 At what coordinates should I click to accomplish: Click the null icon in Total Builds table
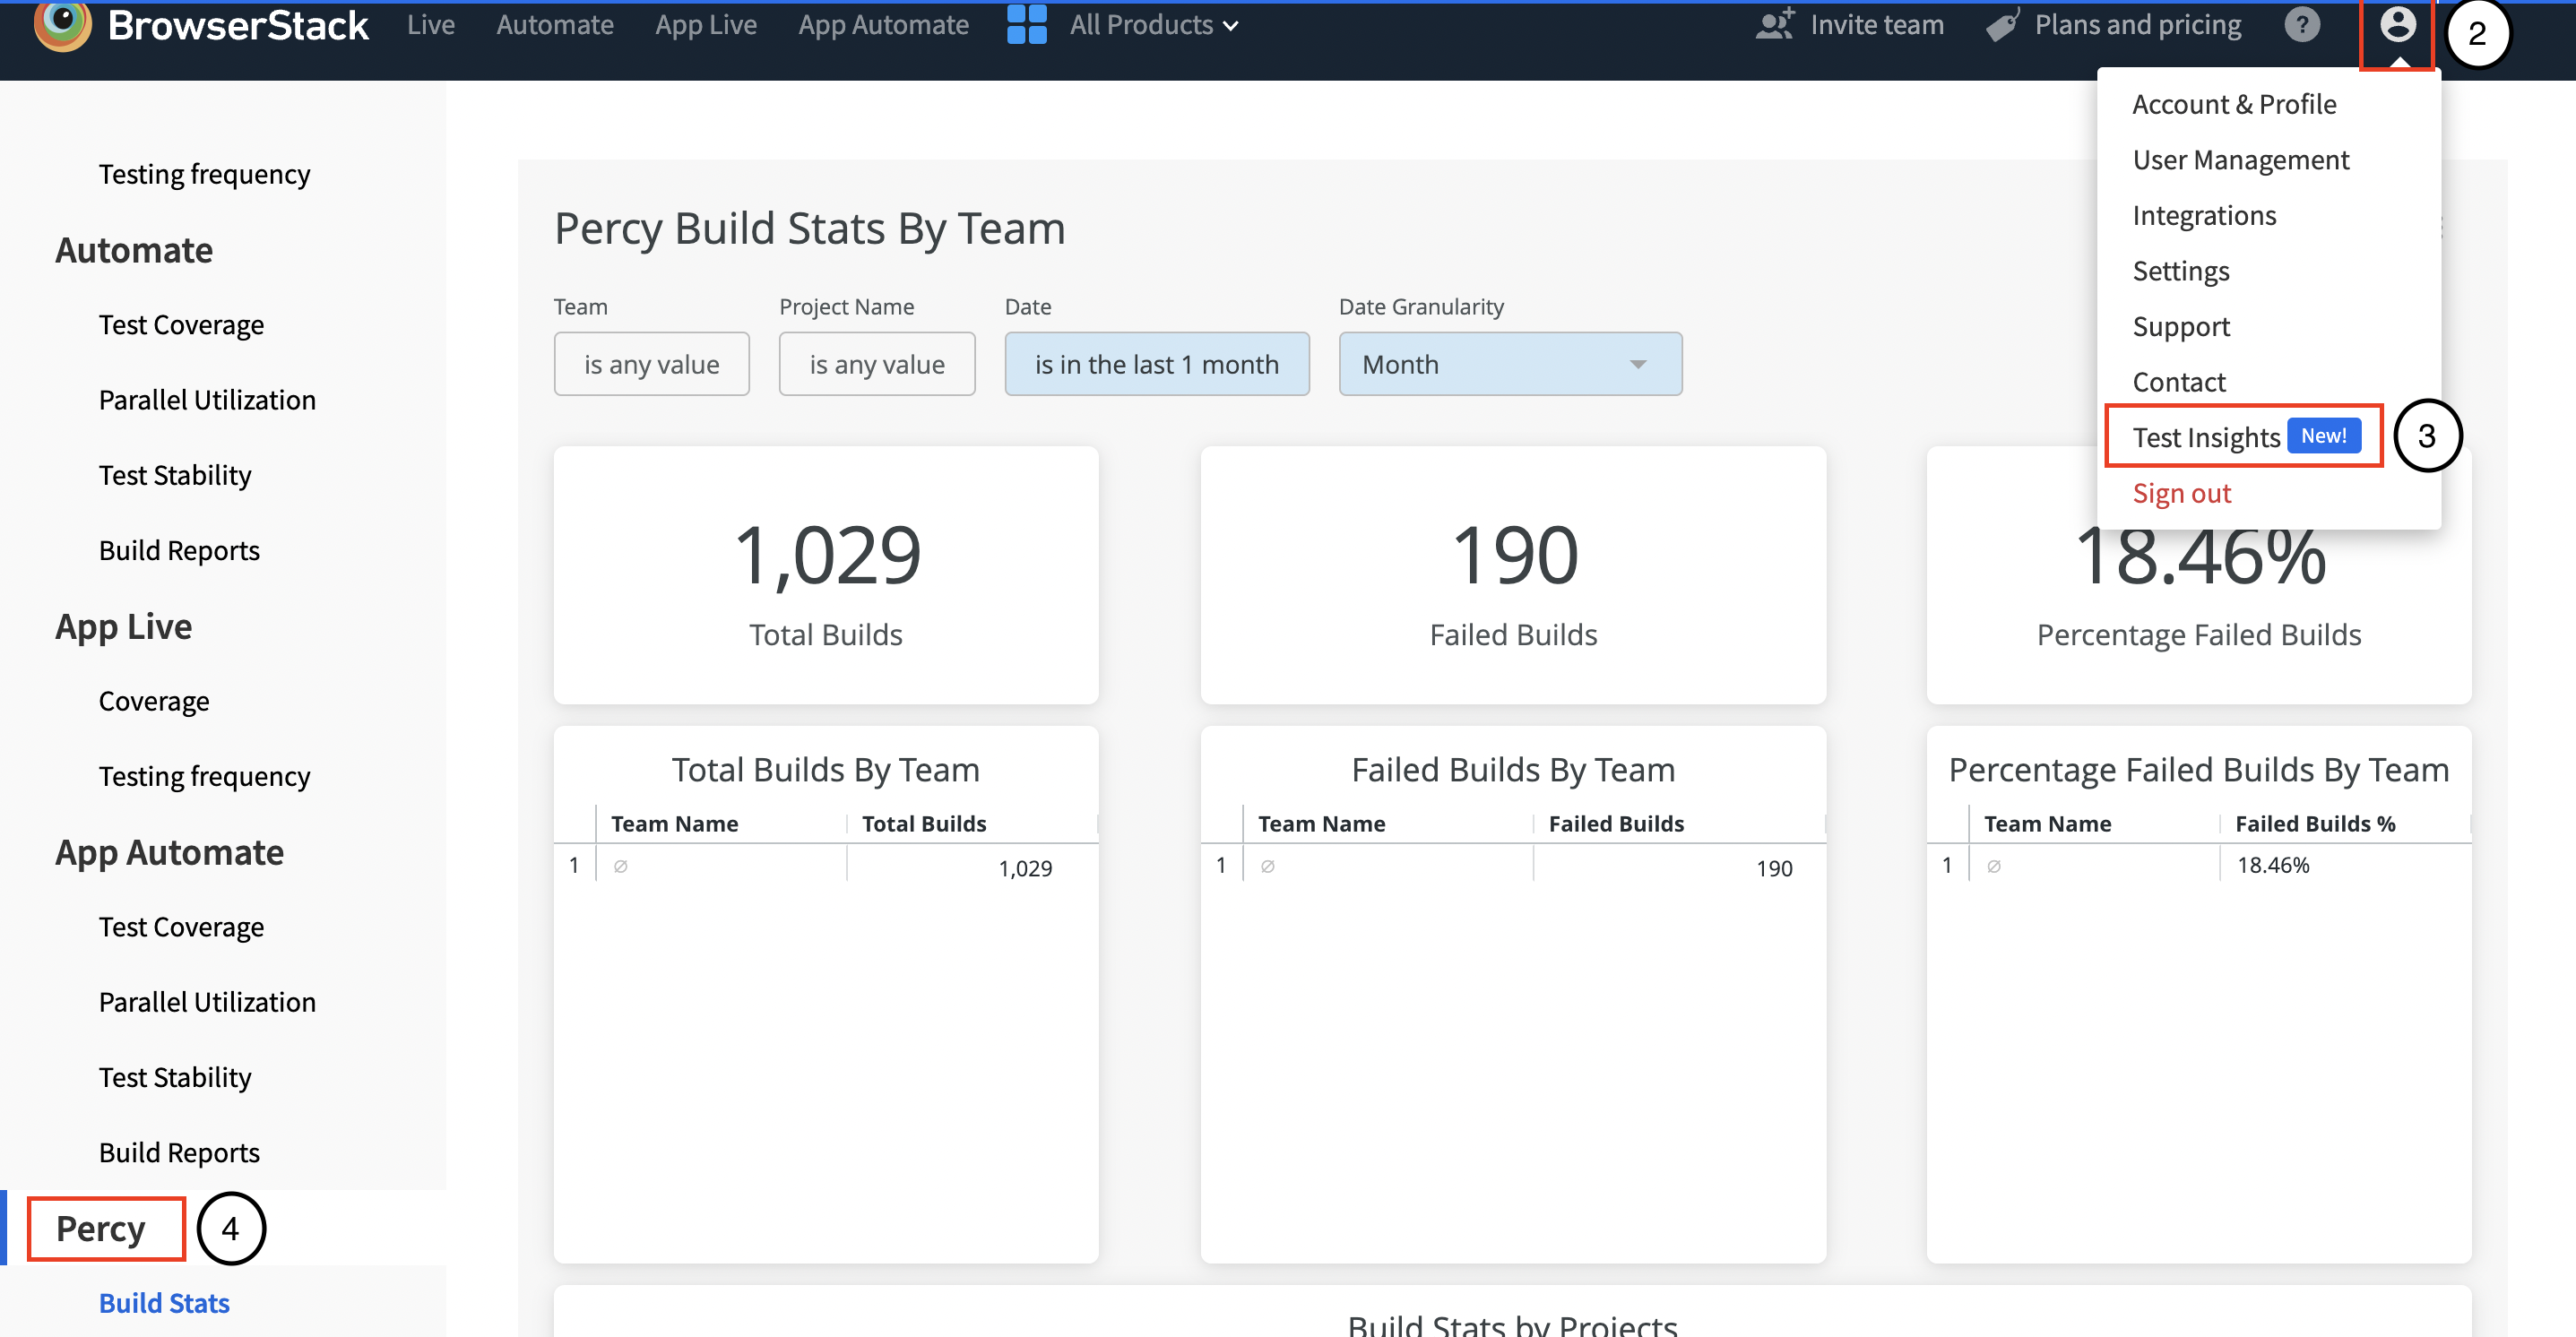click(620, 866)
